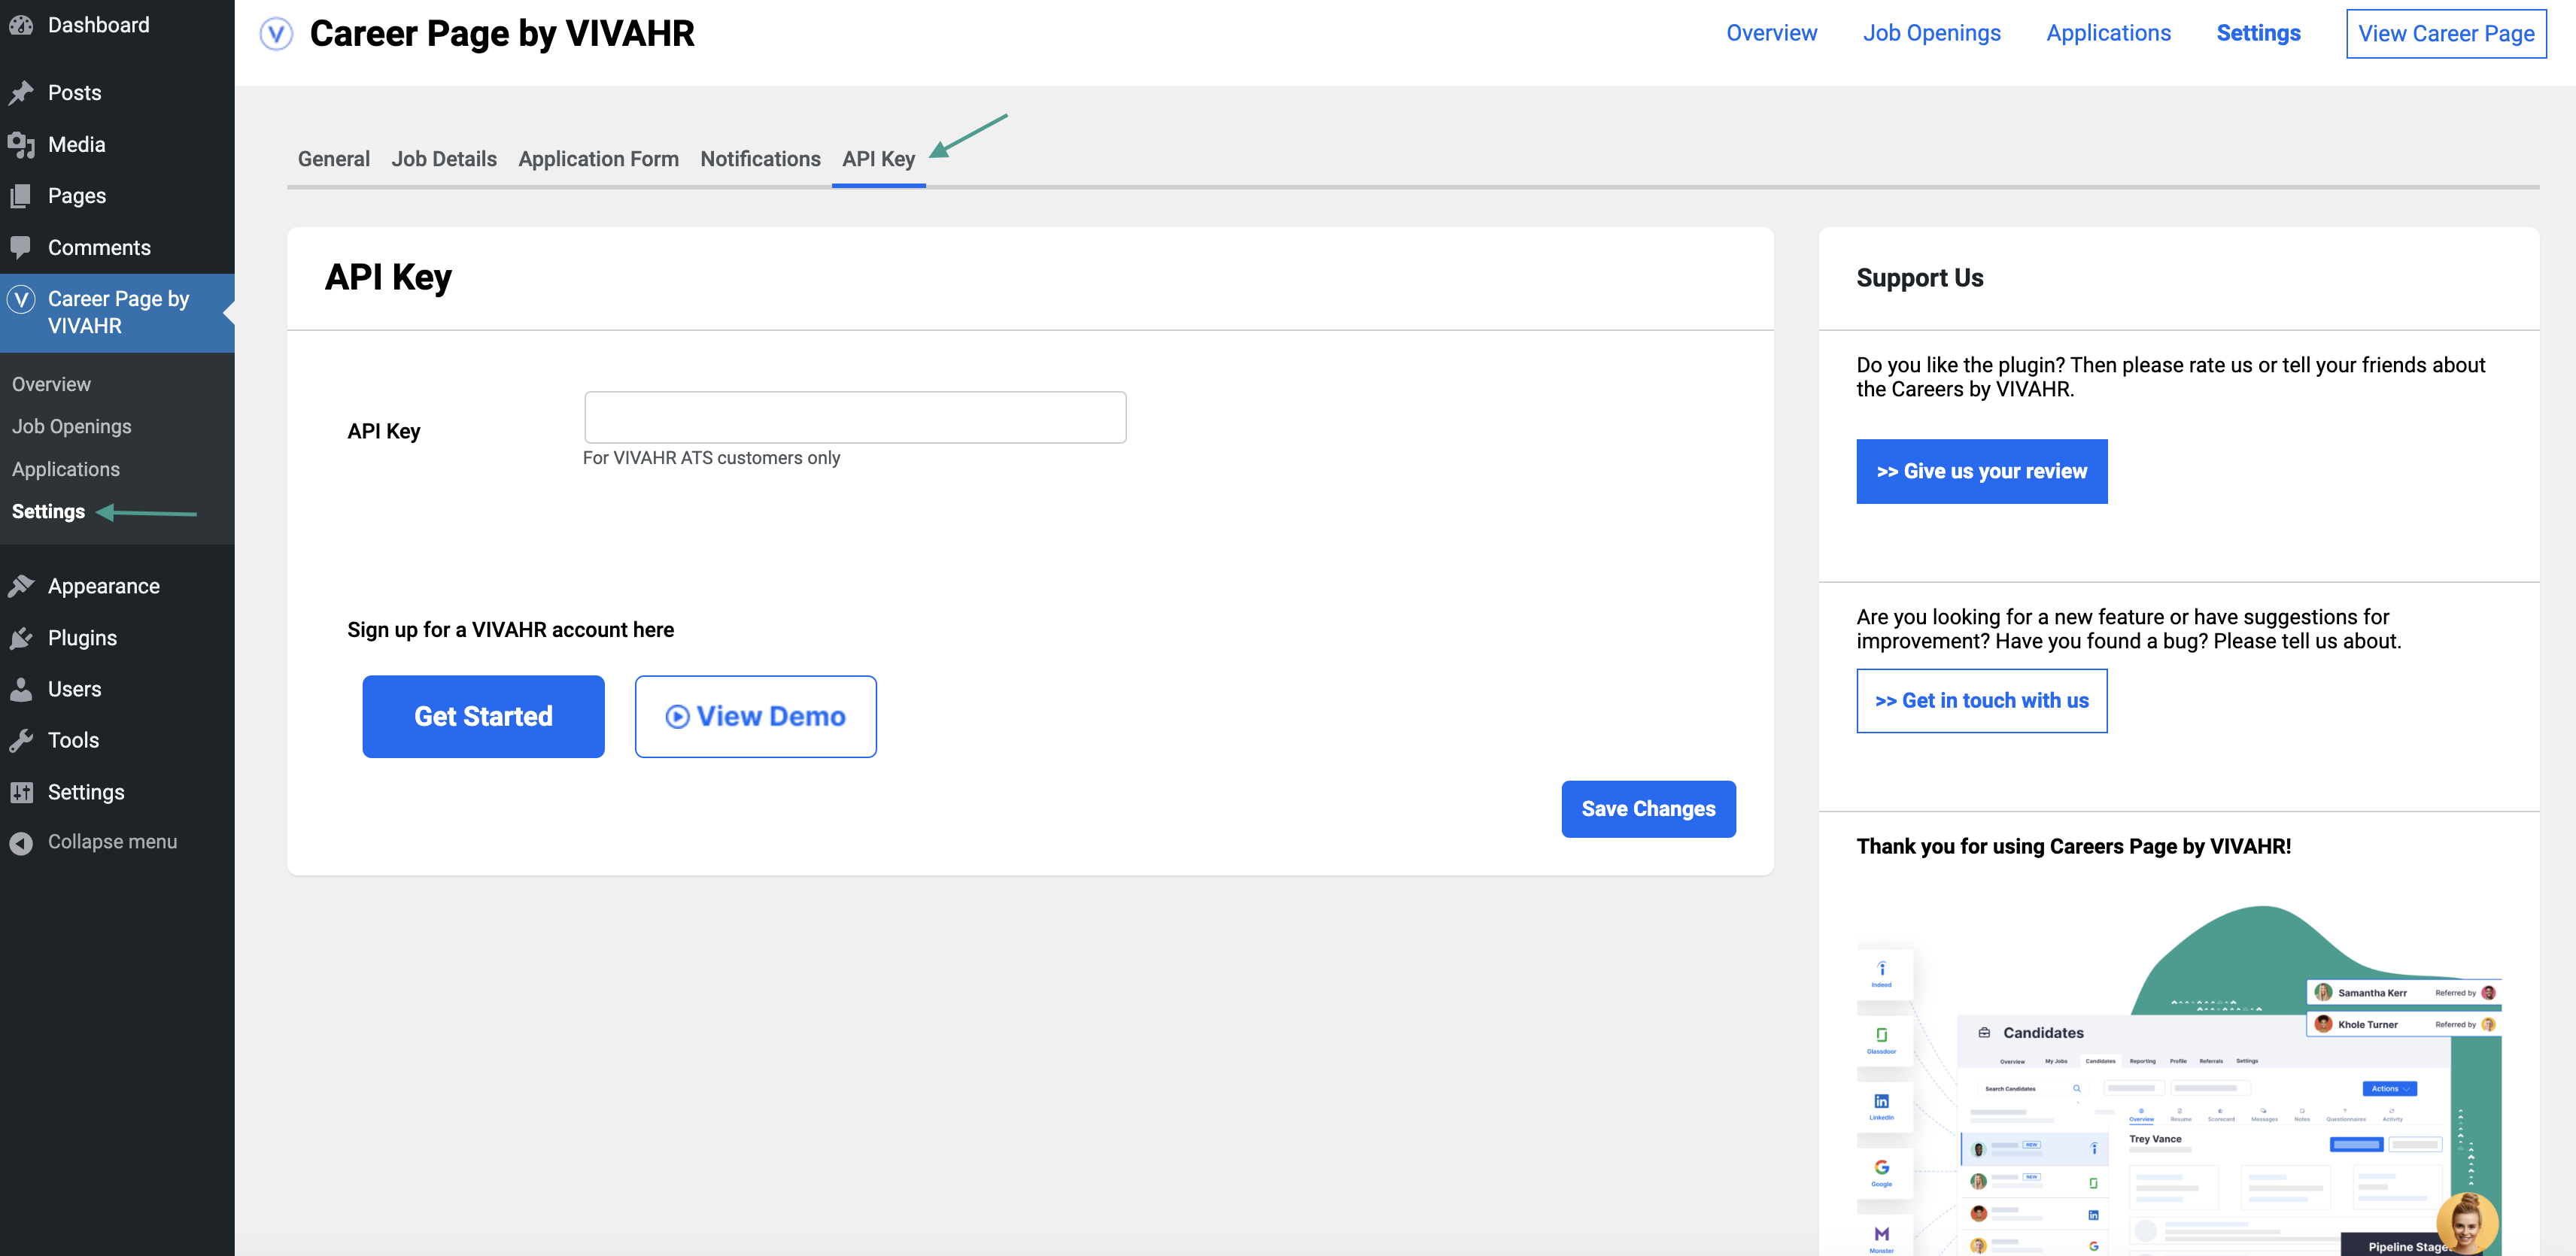2576x1256 pixels.
Task: Click the WordPress Settings sliders icon
Action: click(21, 792)
